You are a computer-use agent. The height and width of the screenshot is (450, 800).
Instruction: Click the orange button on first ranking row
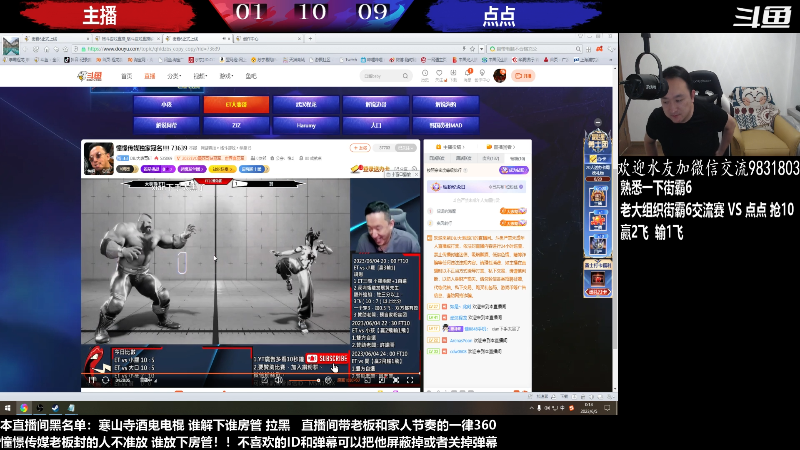[513, 211]
